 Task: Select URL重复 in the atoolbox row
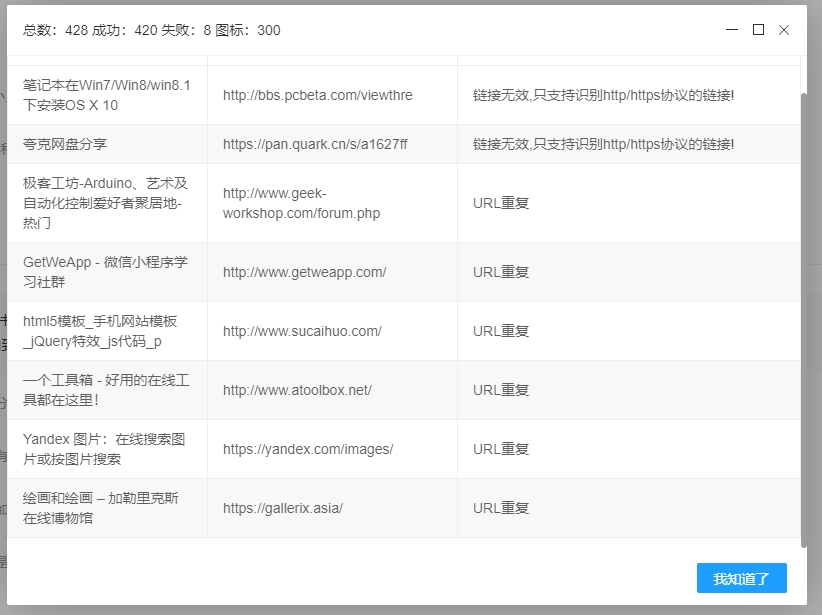coord(501,390)
